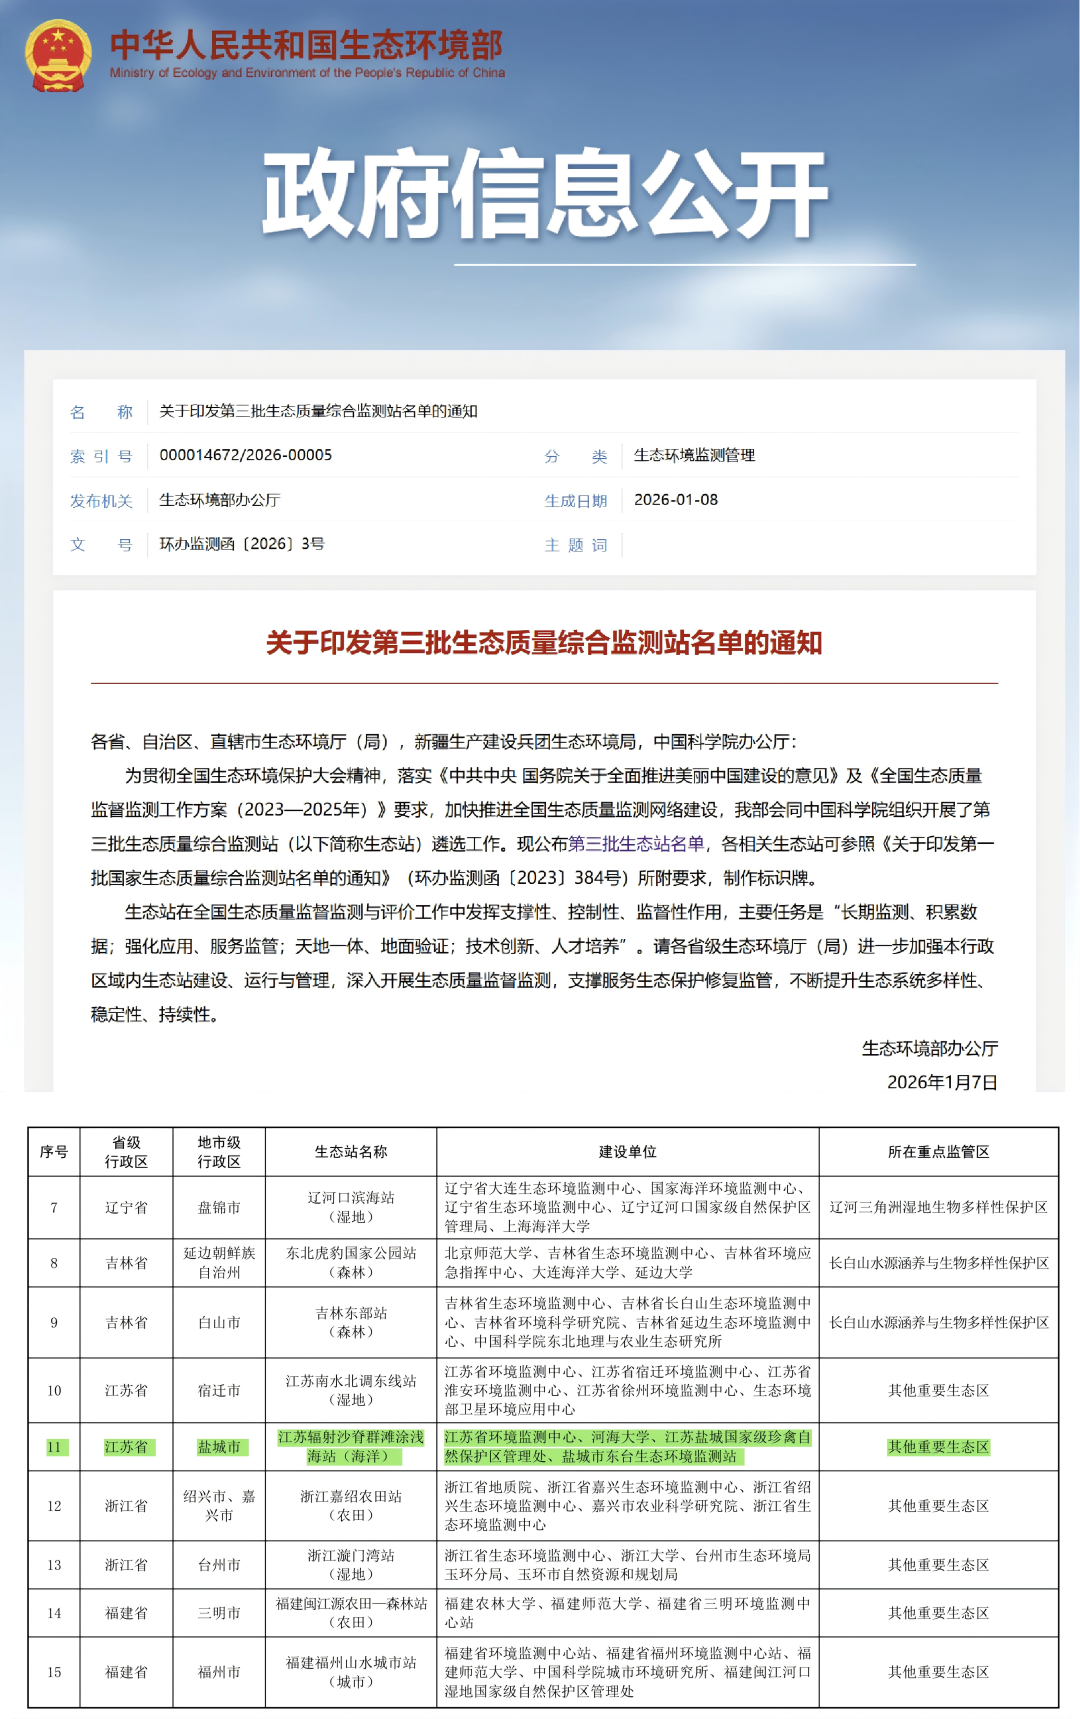Click the 主题词 field label
Viewport: 1080px width, 1719px height.
click(x=576, y=545)
